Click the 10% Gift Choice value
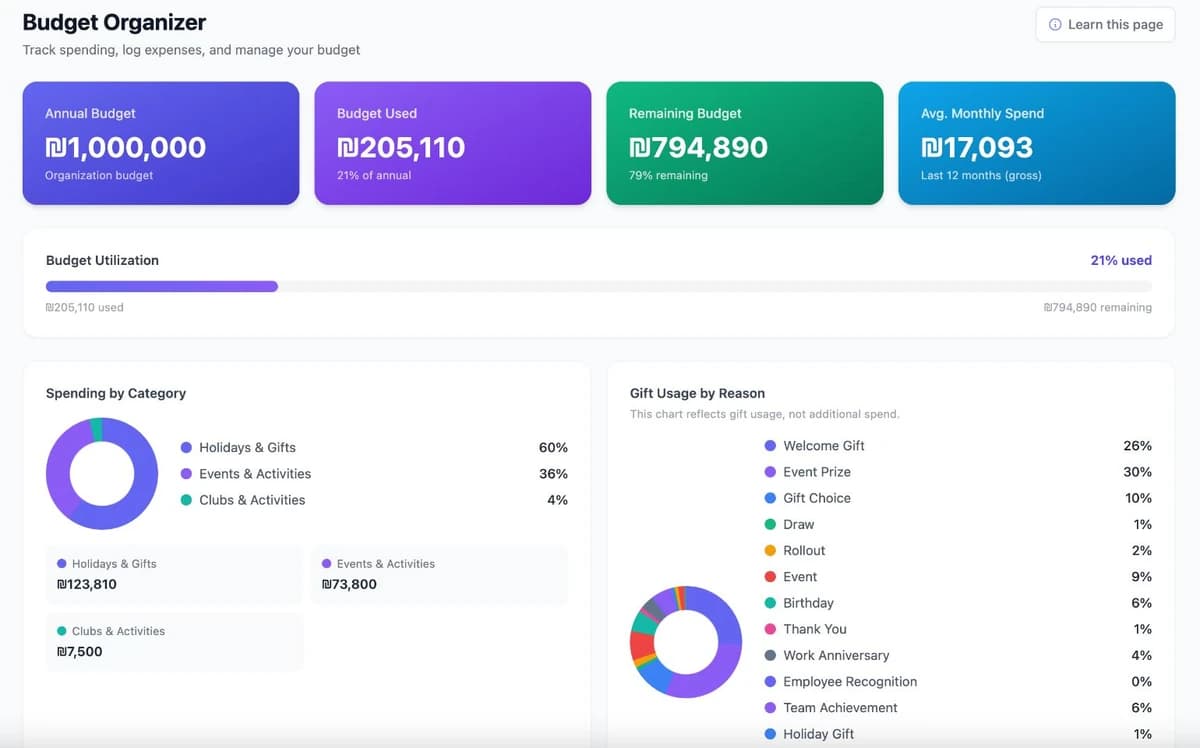 1138,497
